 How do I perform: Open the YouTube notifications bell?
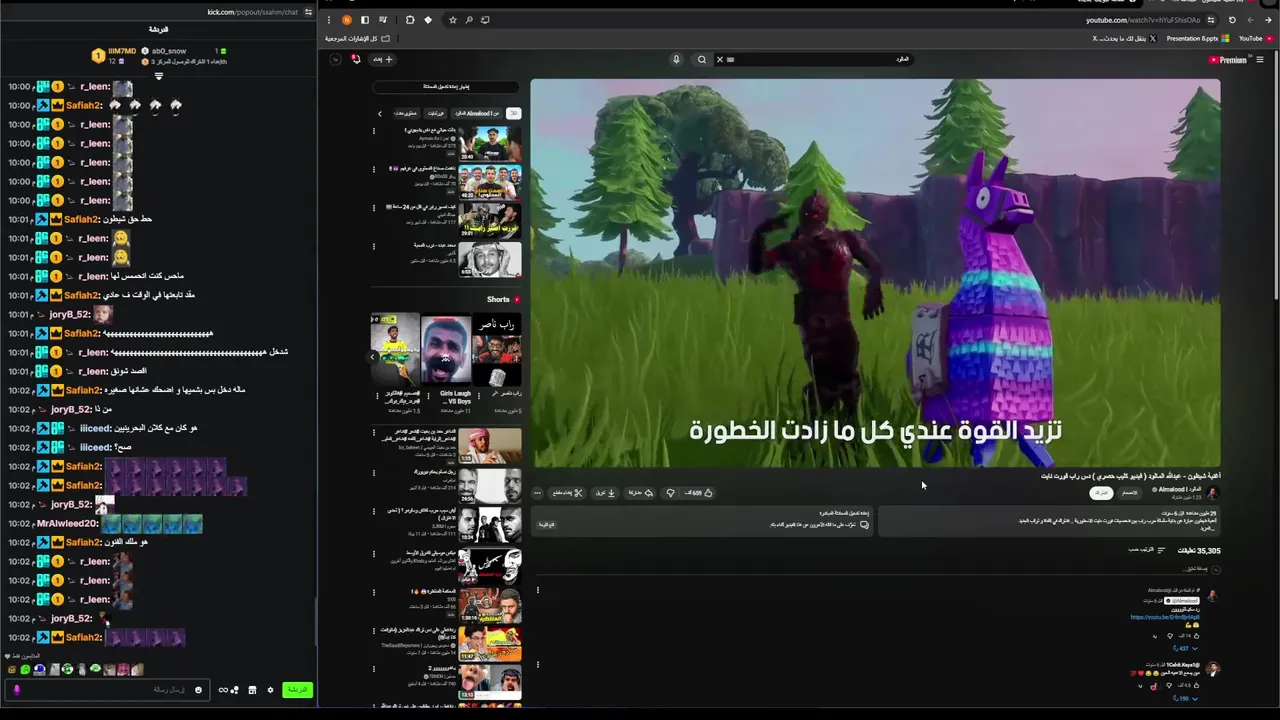pyautogui.click(x=356, y=59)
